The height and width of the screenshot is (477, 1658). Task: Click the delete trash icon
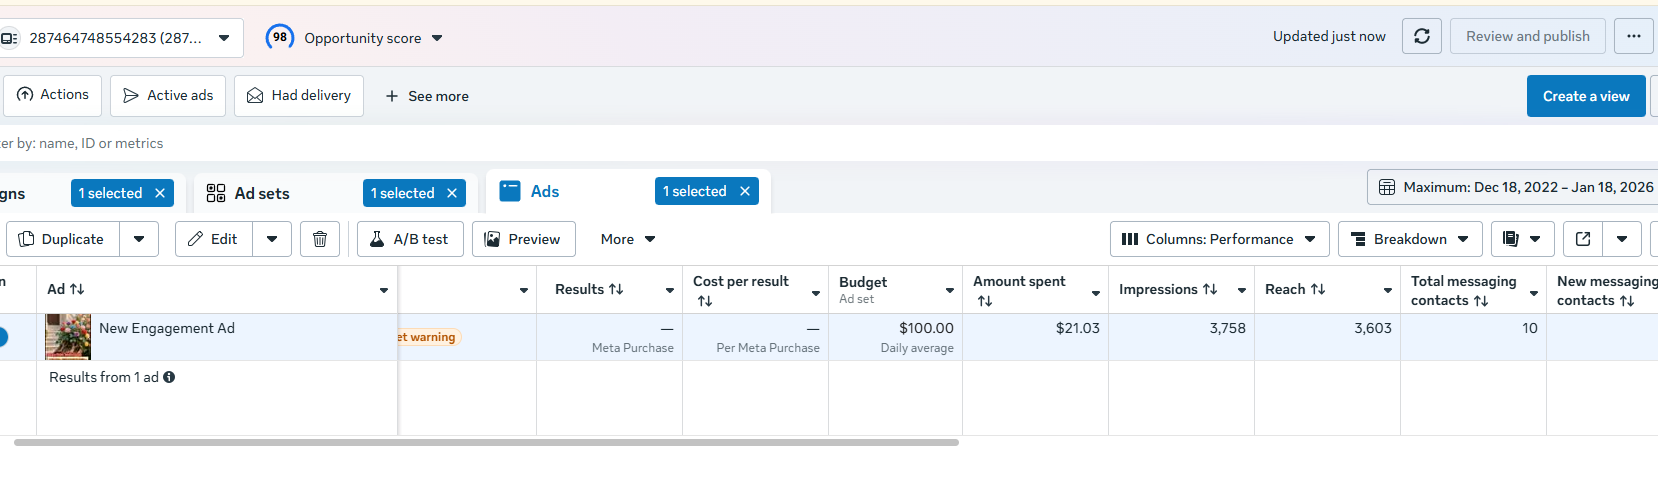320,239
